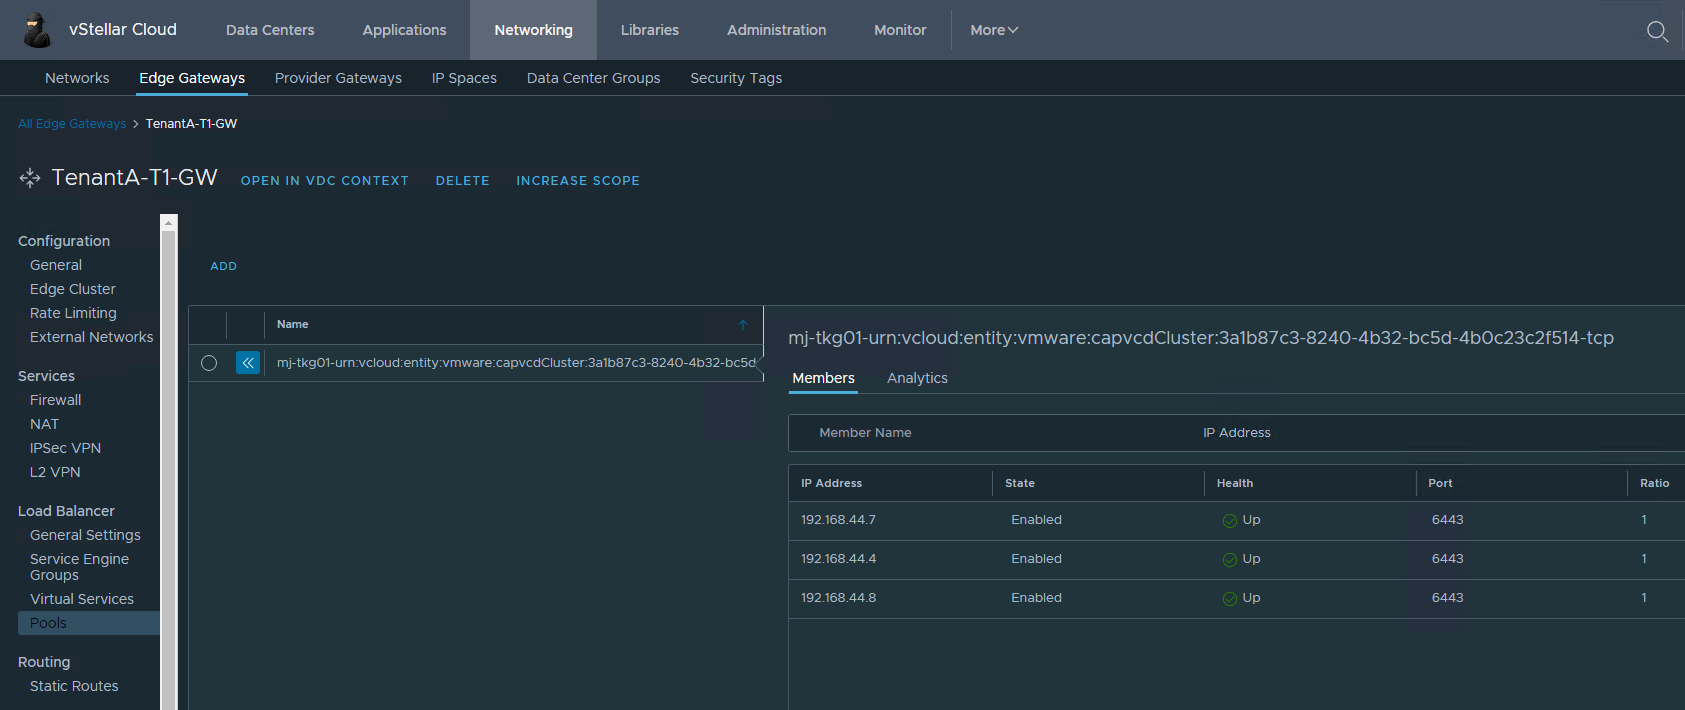Screen dimensions: 1685x710
Task: Click the Up health icon for 192.168.44.8
Action: 1229,599
